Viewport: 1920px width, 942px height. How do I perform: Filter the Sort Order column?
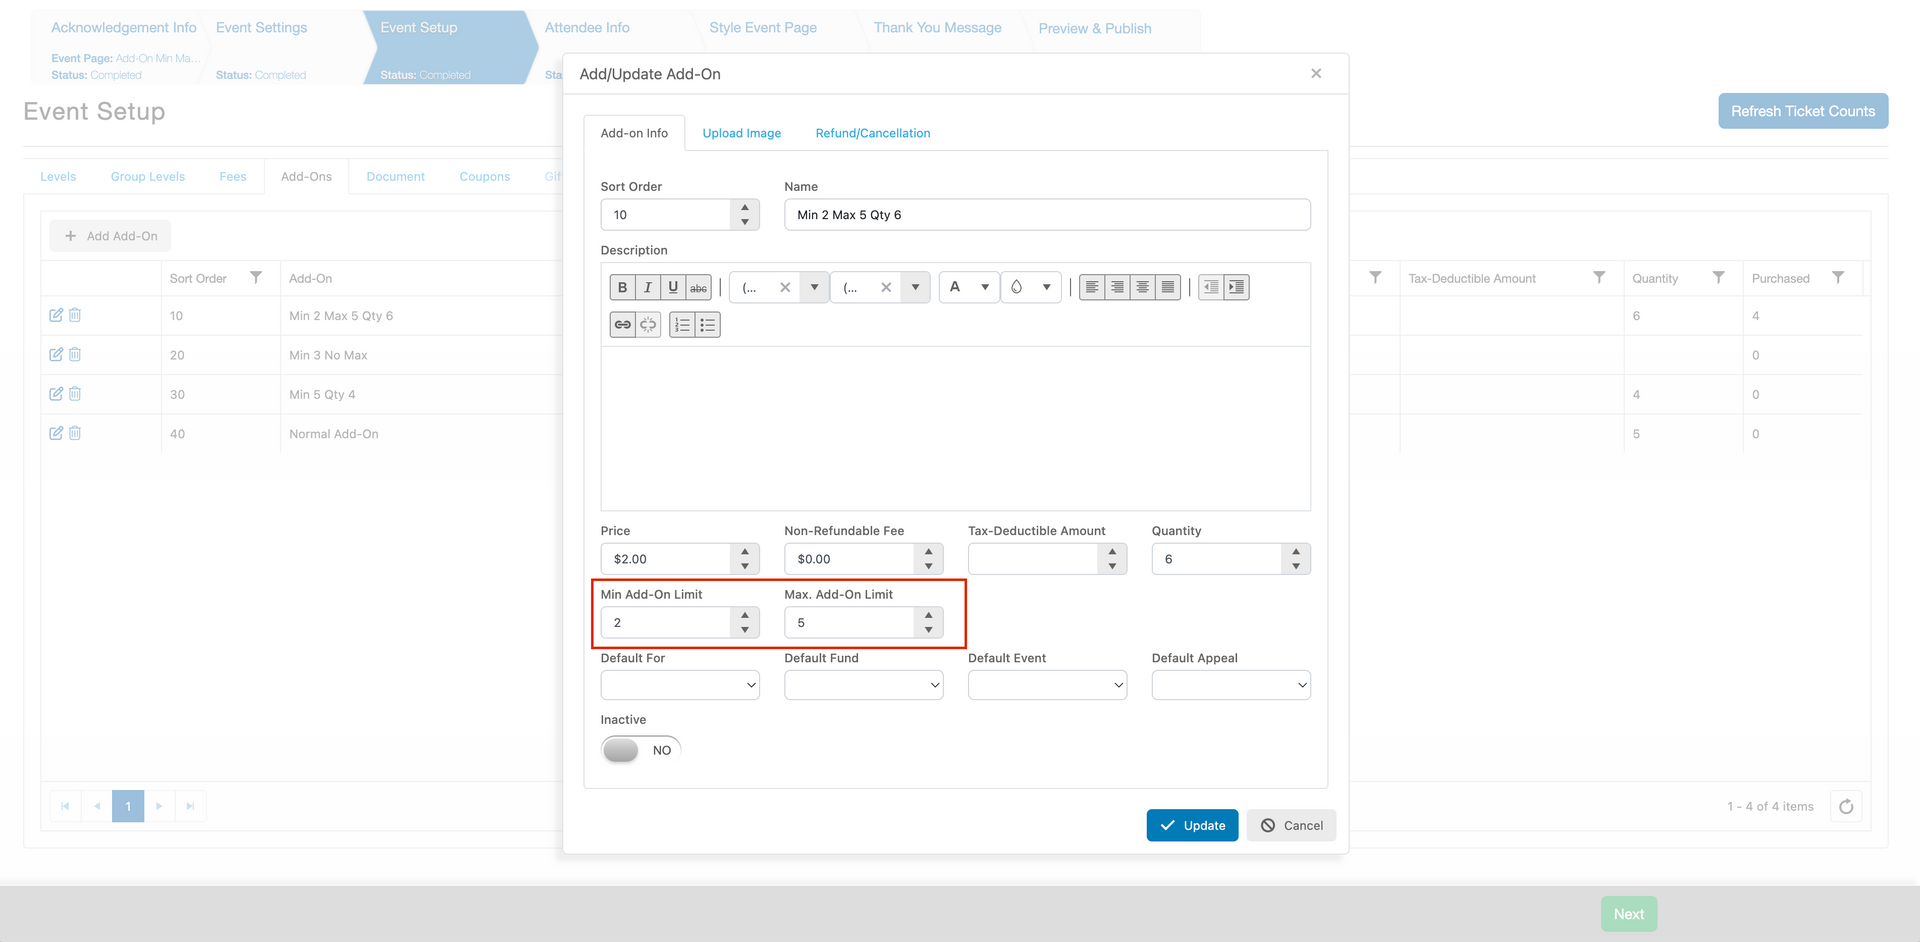256,278
